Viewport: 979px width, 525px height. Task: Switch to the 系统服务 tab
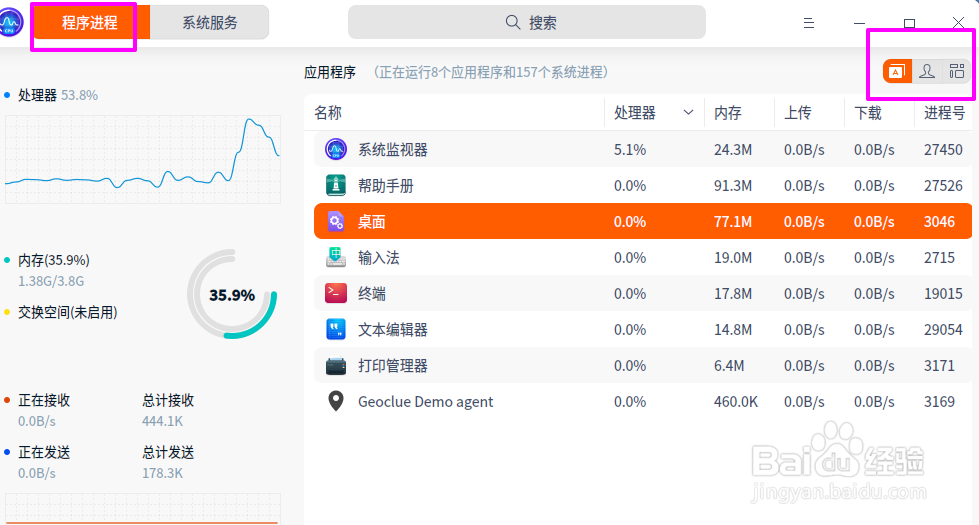click(210, 23)
